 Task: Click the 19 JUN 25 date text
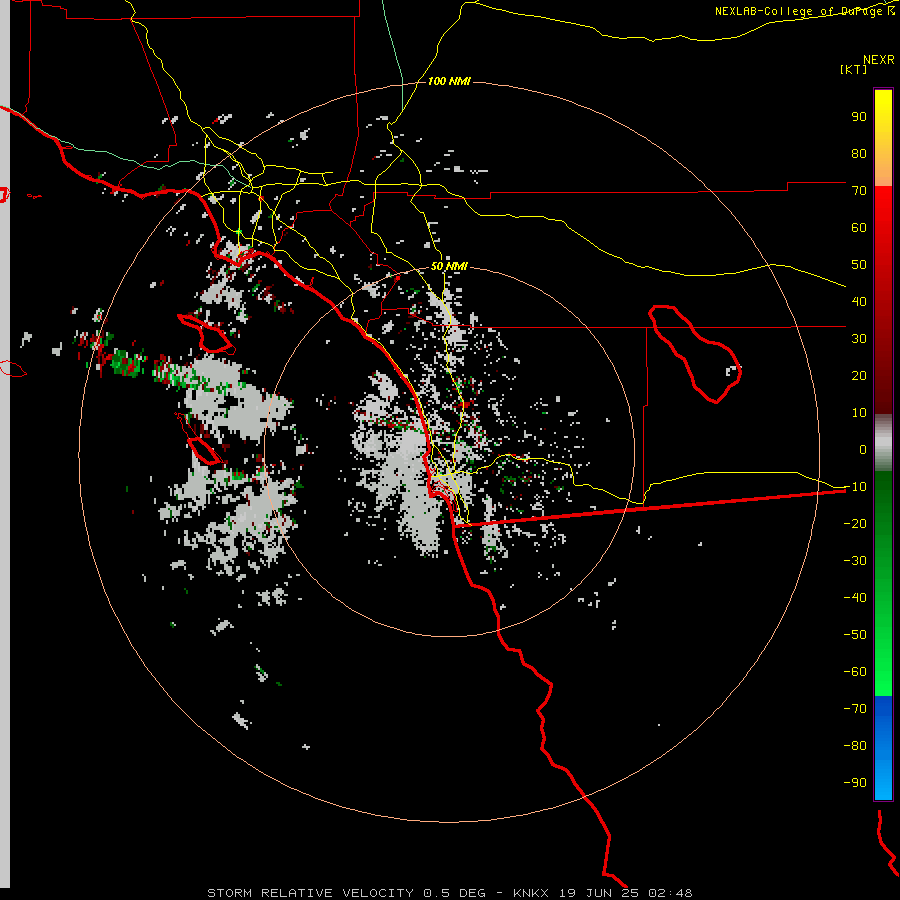pos(599,893)
